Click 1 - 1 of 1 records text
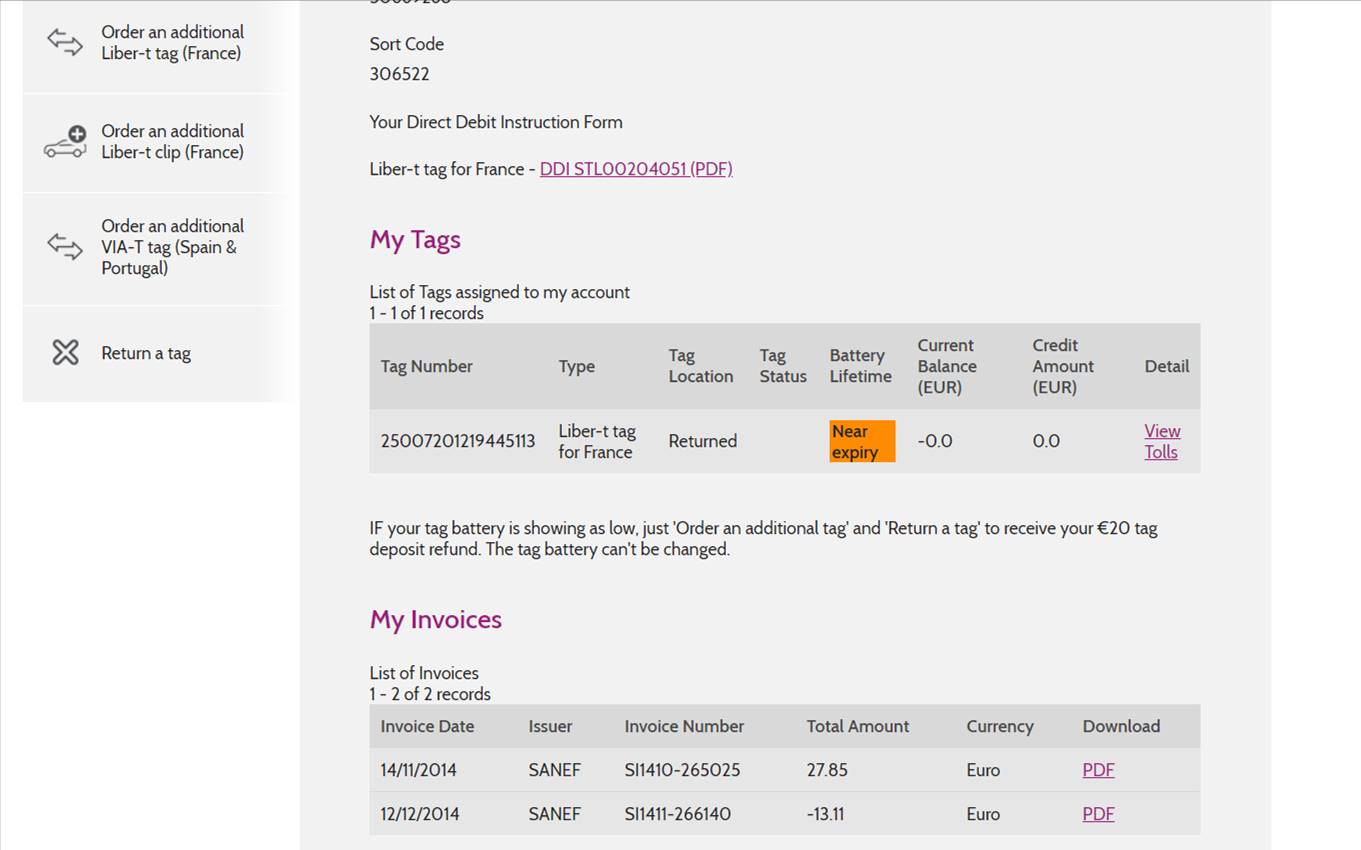This screenshot has width=1361, height=850. (427, 313)
